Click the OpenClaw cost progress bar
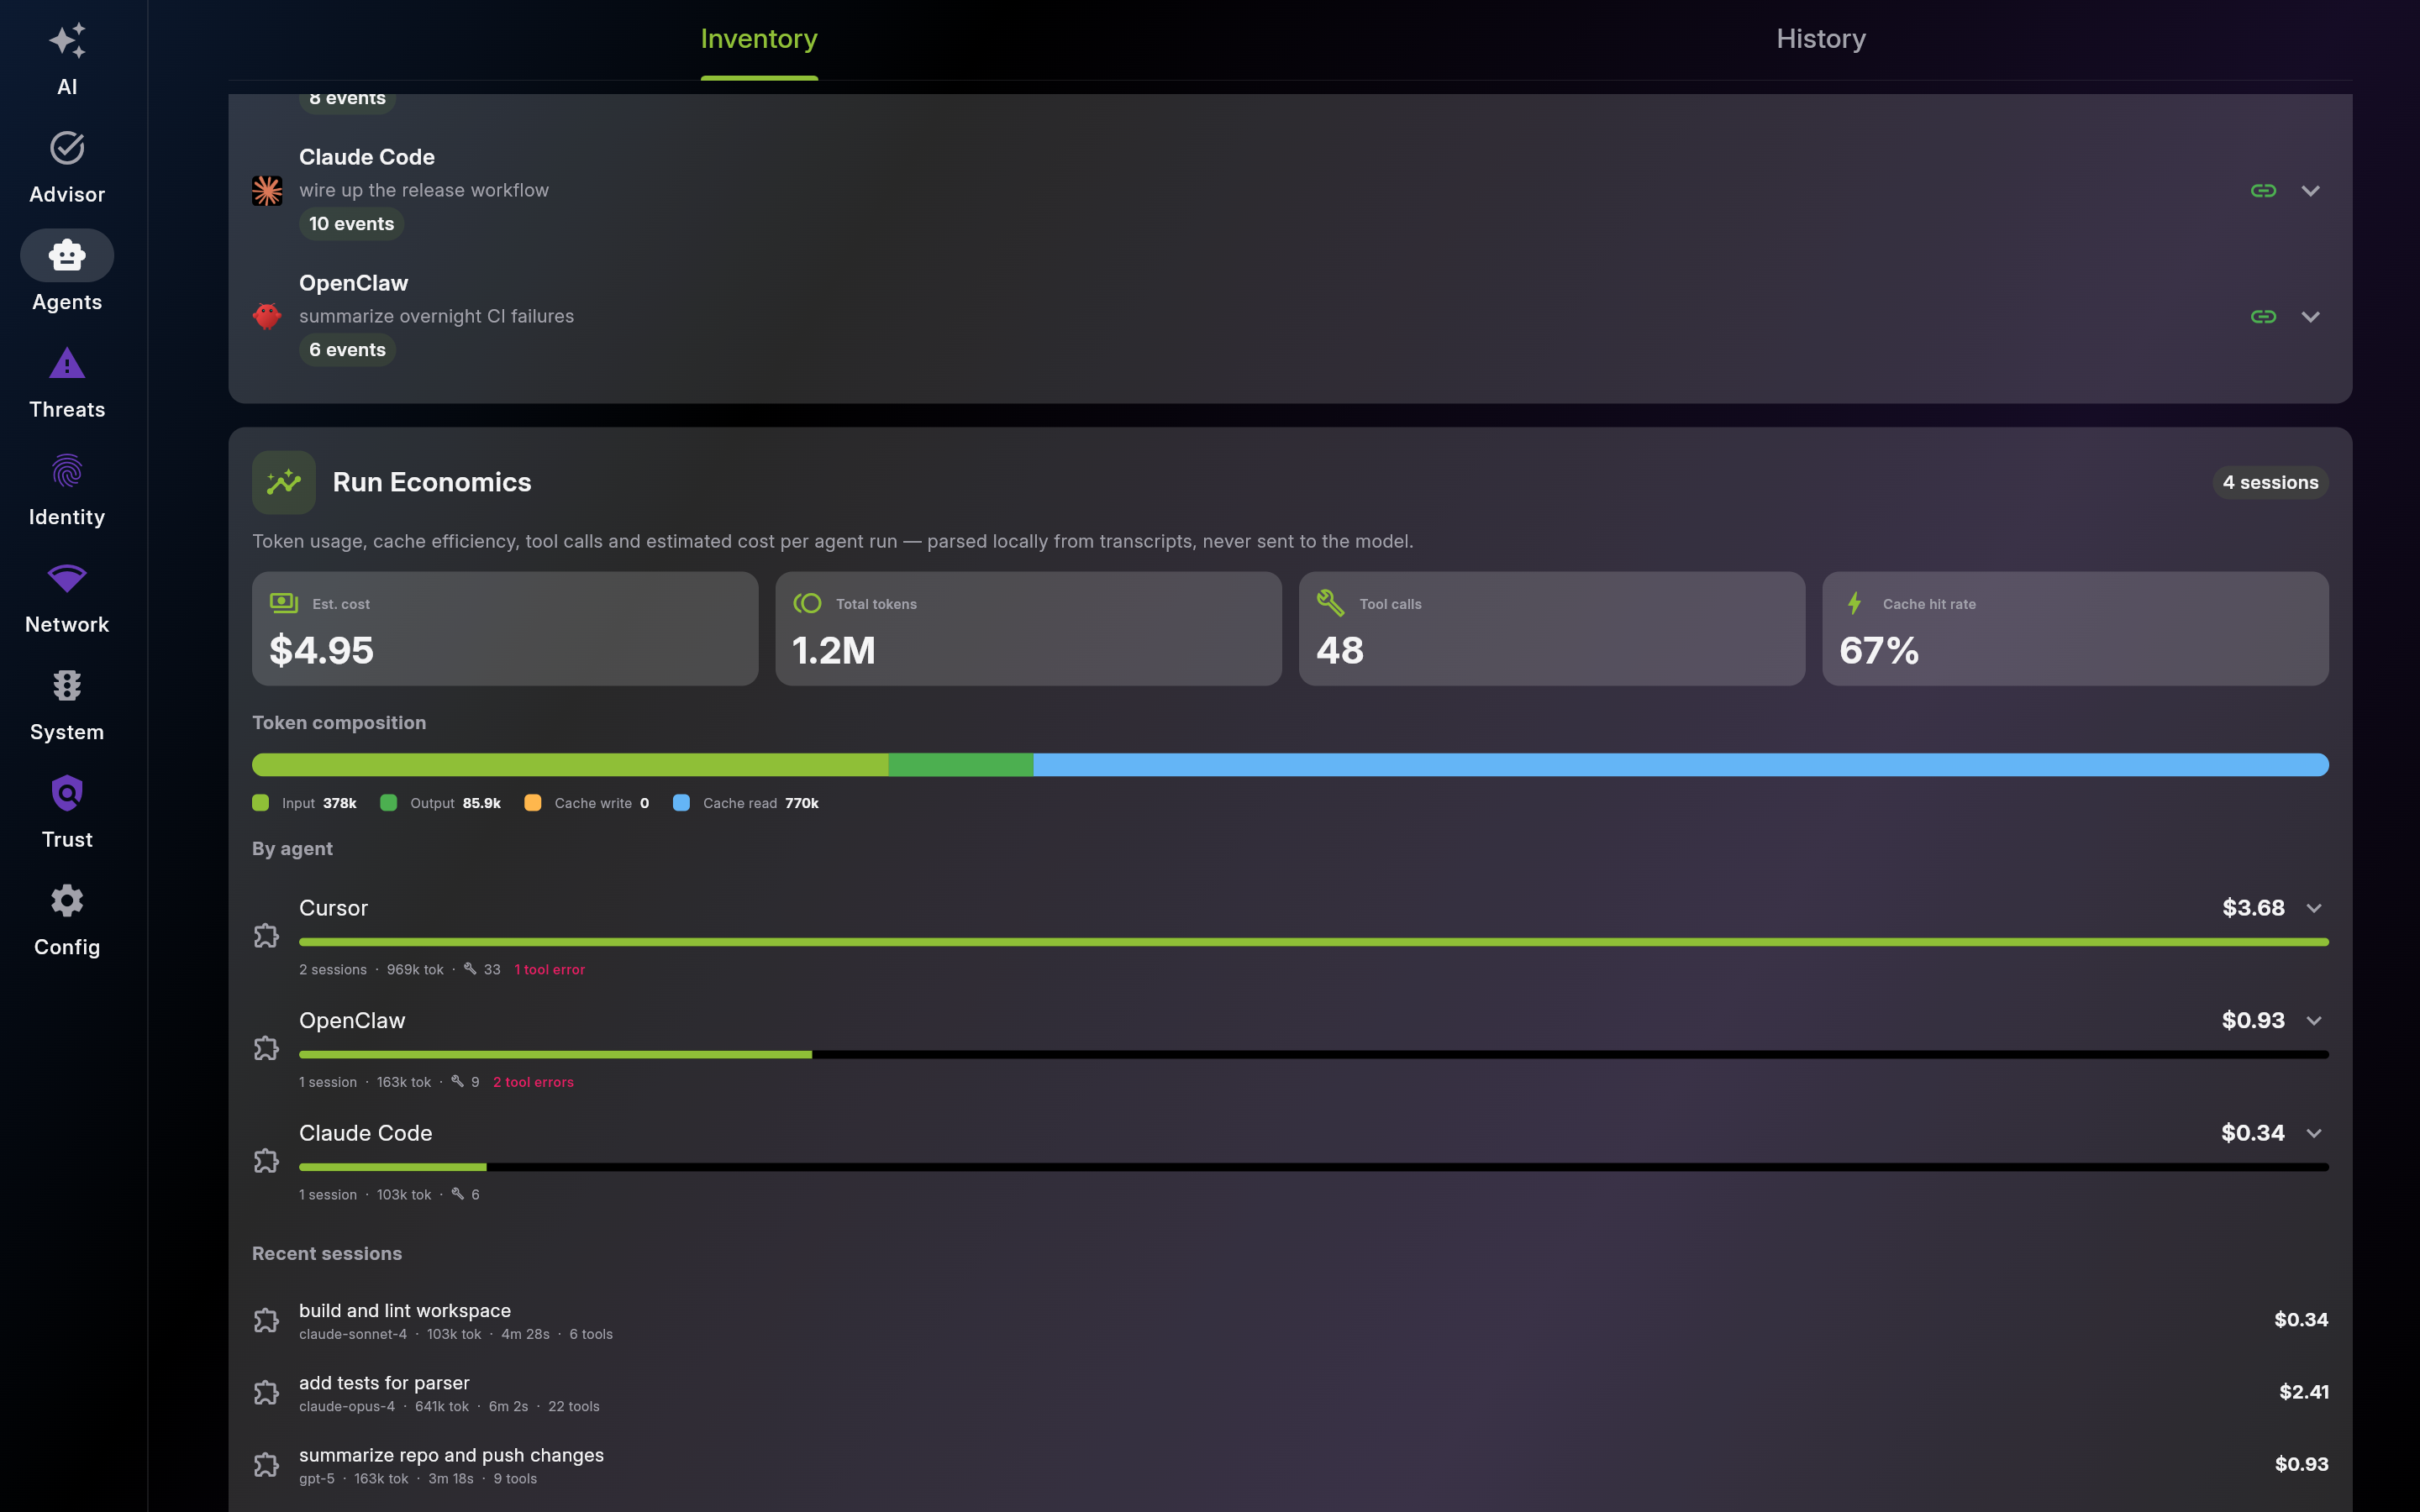 click(x=1314, y=1054)
